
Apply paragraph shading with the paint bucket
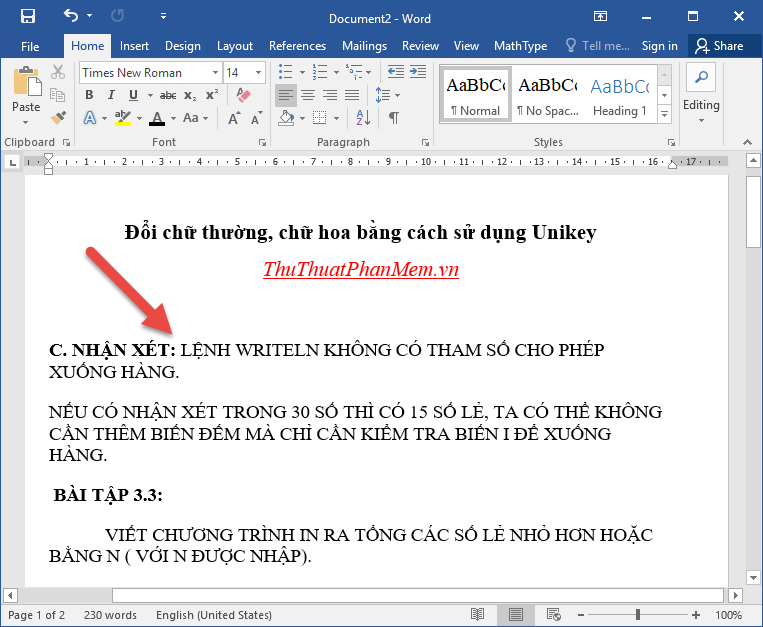[x=287, y=118]
